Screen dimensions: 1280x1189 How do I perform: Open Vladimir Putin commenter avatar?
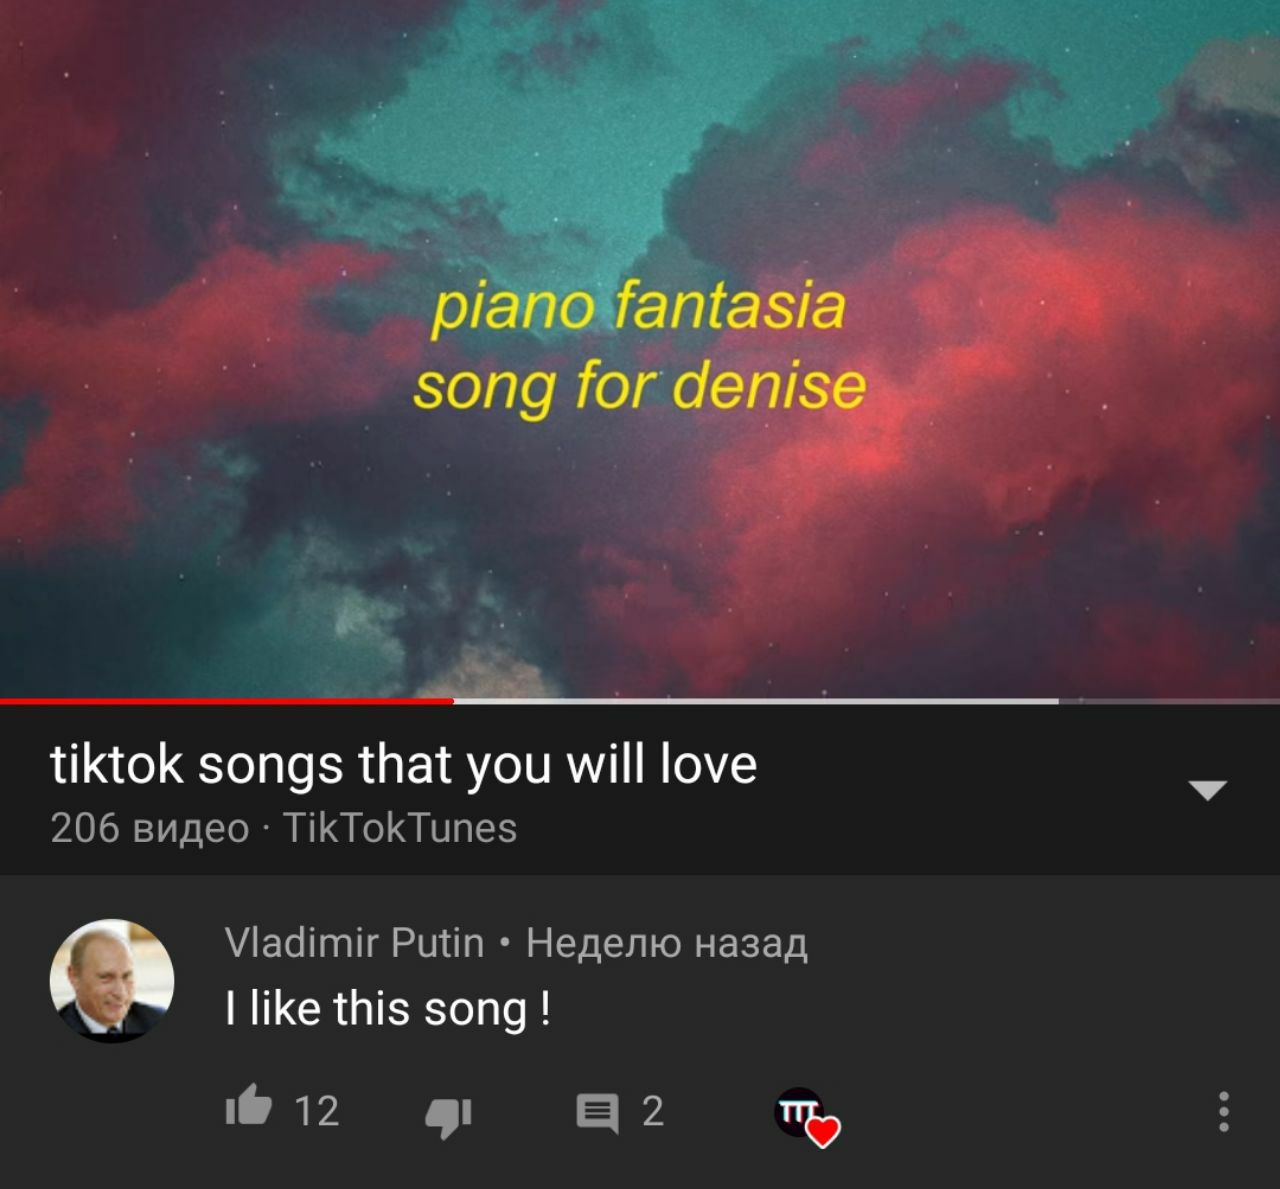click(x=112, y=980)
